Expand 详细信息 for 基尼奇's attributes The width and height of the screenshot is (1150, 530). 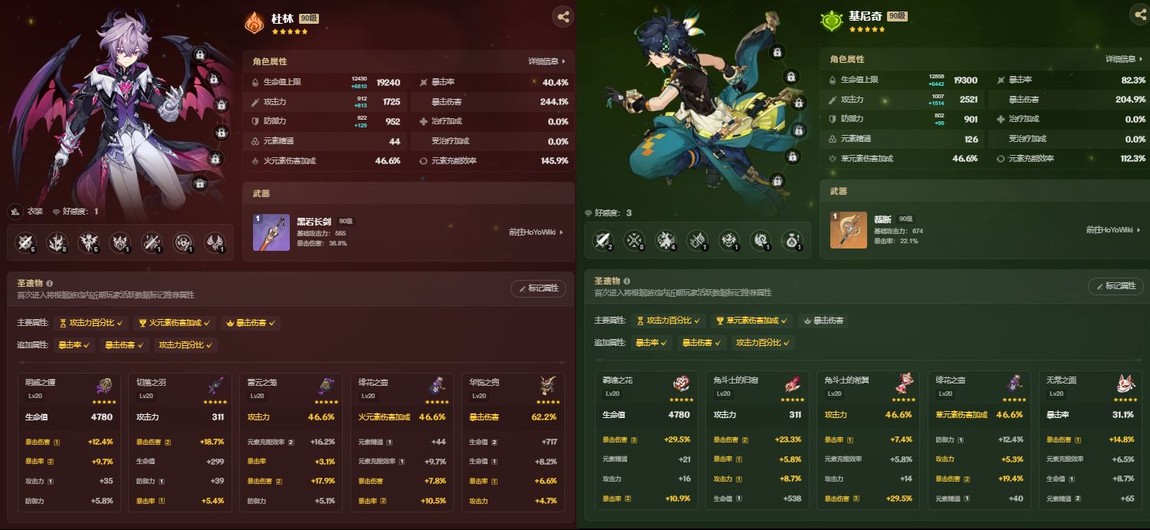(x=1125, y=59)
